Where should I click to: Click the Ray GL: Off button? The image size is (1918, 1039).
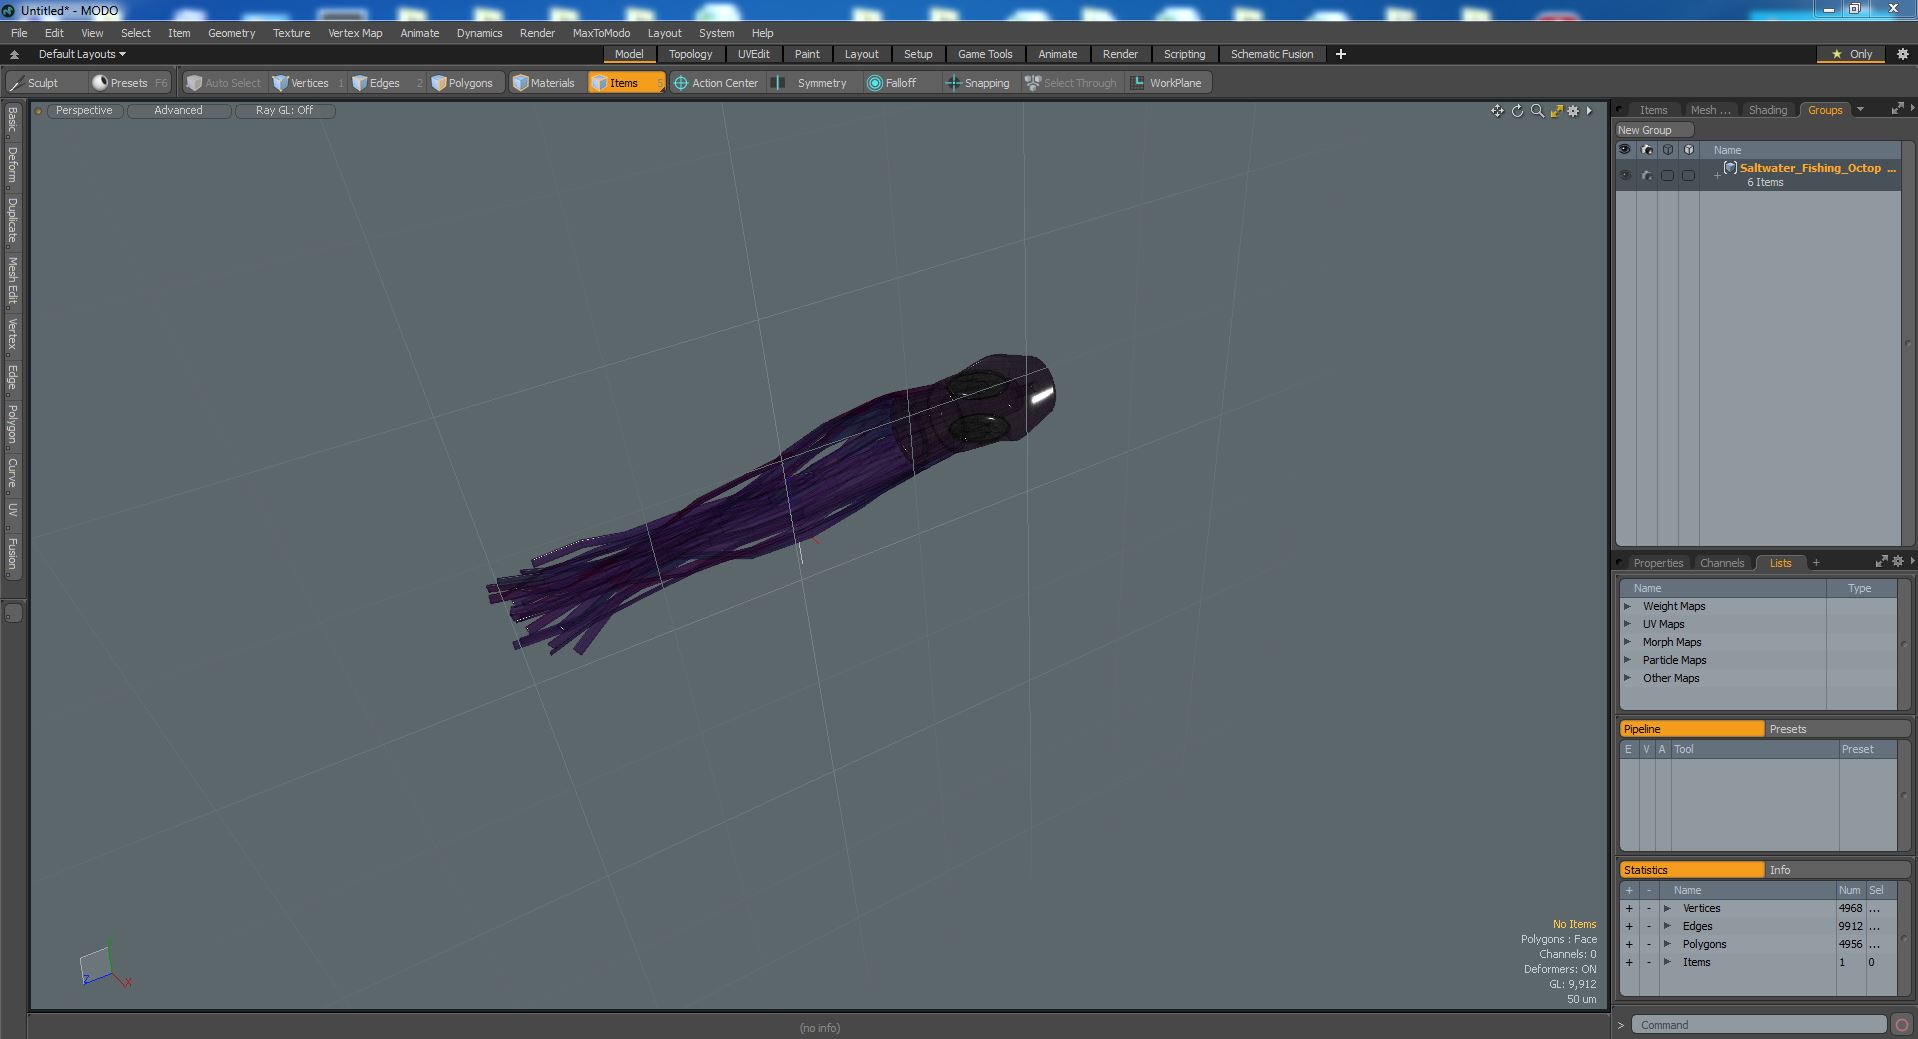pos(284,111)
